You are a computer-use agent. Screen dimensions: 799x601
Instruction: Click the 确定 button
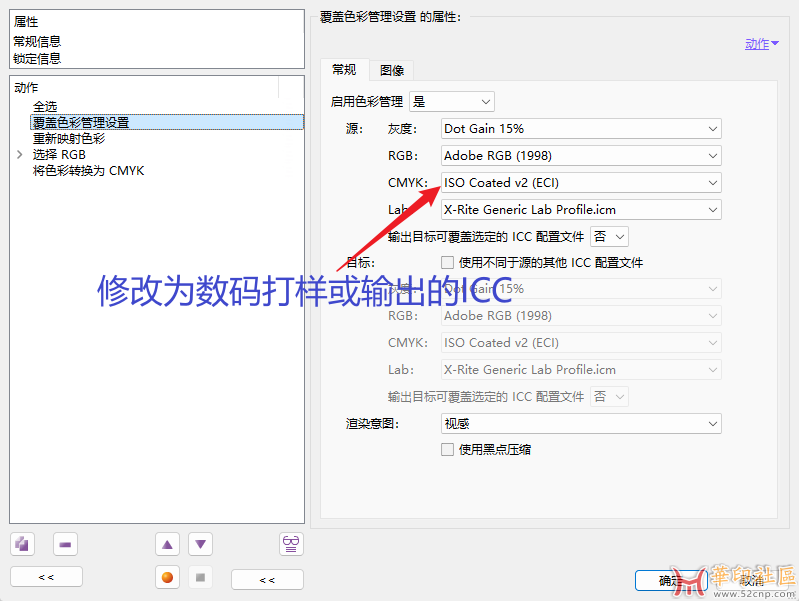671,580
